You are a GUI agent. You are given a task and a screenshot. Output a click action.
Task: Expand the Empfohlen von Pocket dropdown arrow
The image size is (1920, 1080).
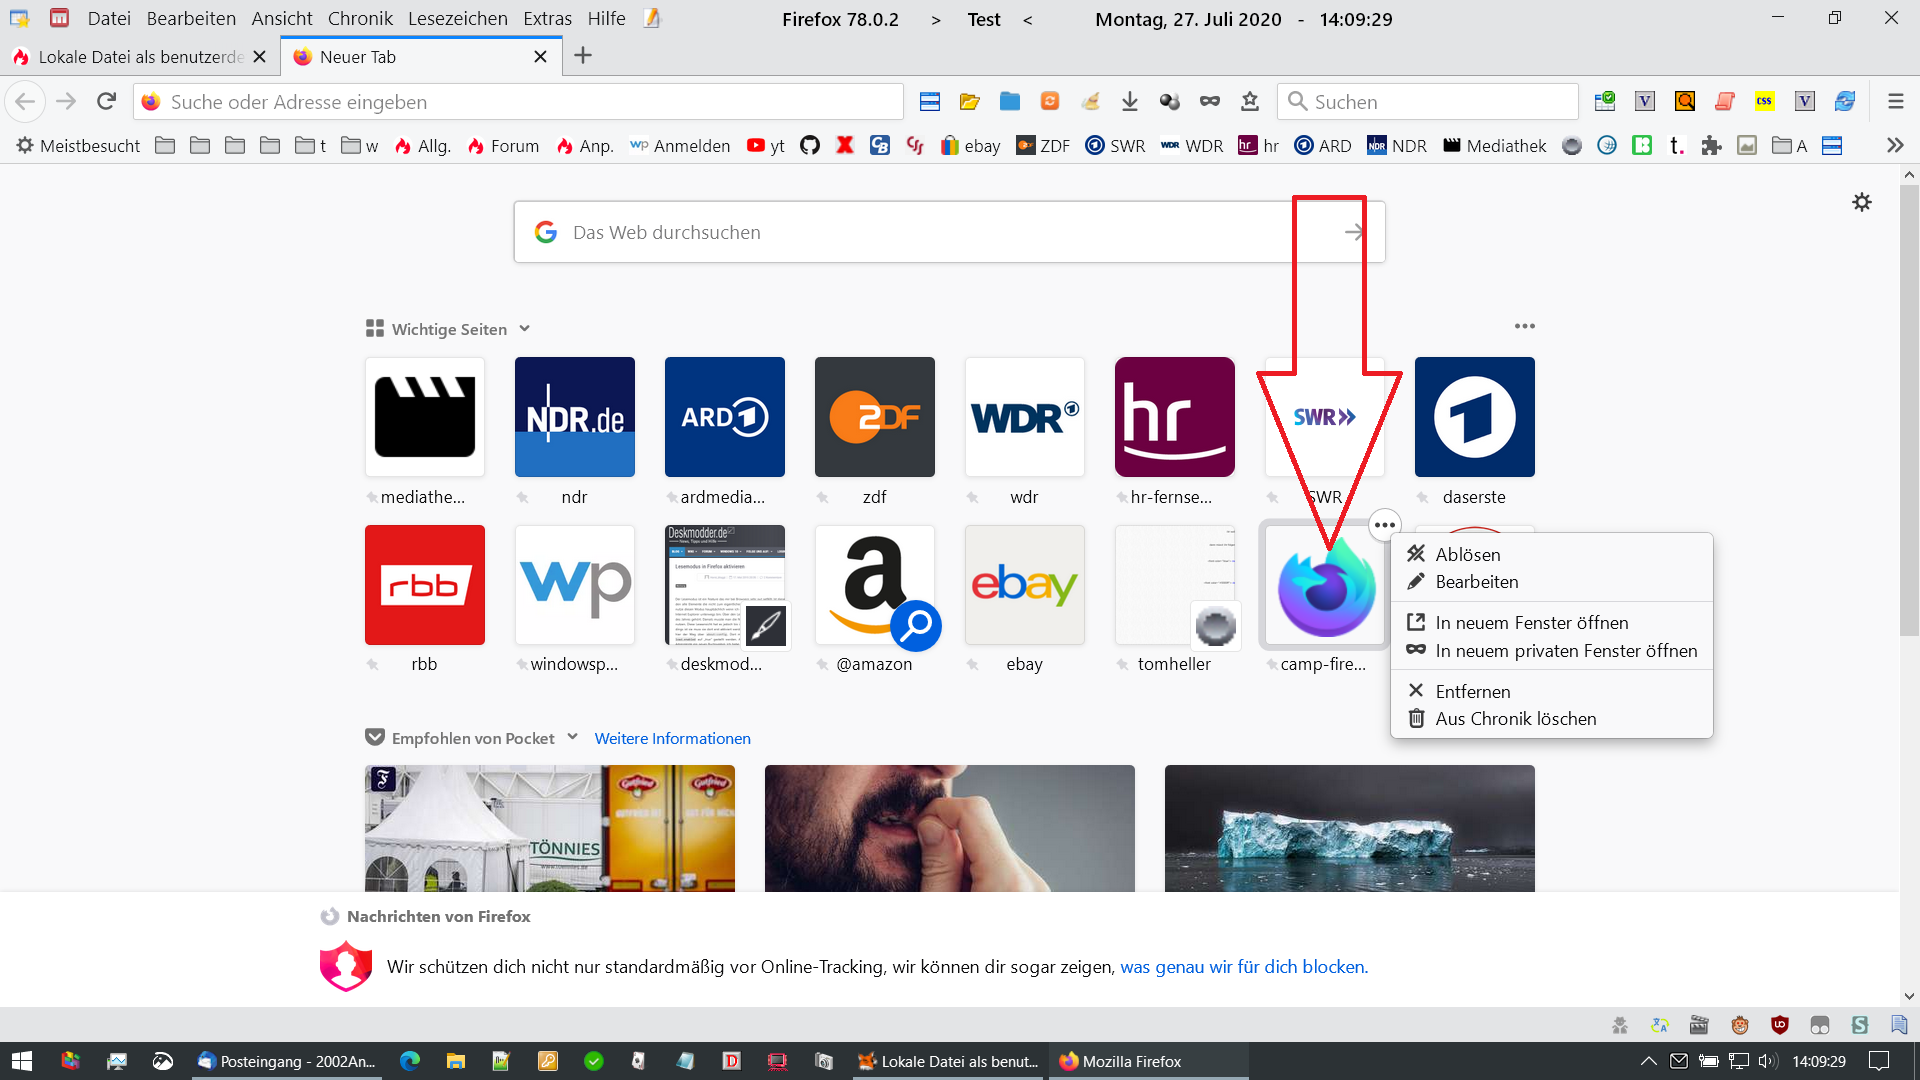pos(573,737)
